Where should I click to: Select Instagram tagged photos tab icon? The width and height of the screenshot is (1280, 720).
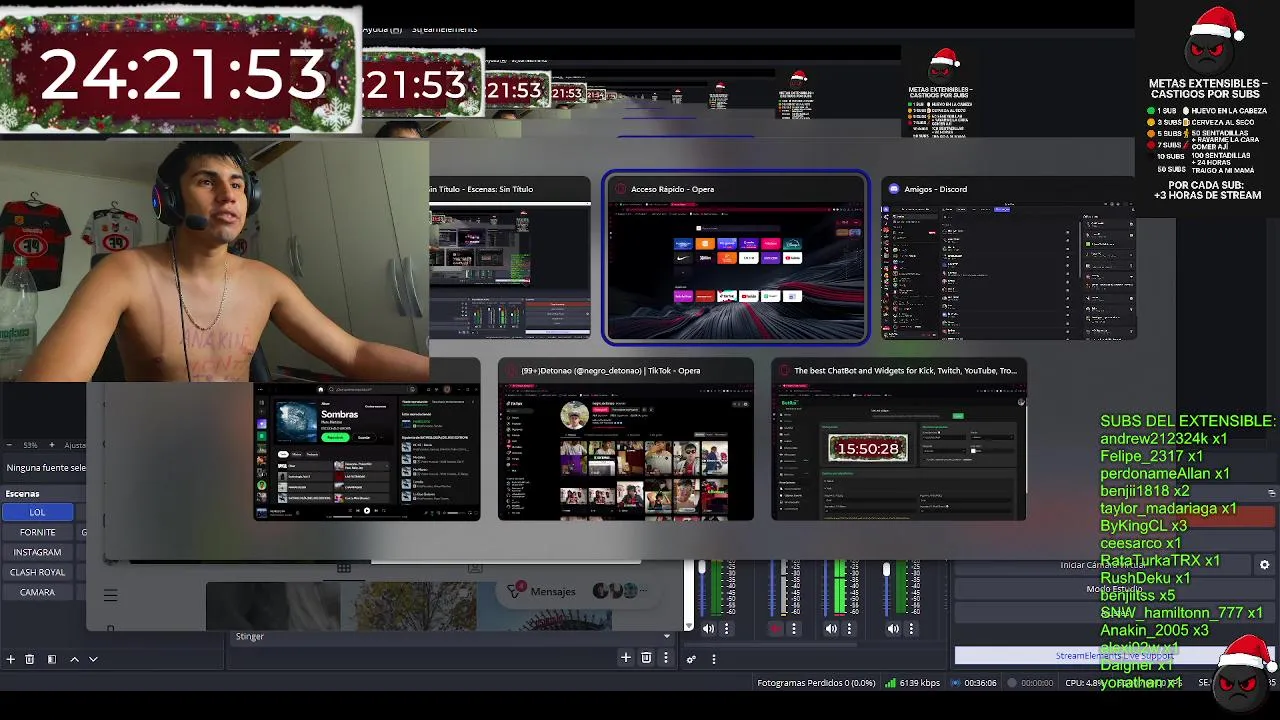(475, 568)
